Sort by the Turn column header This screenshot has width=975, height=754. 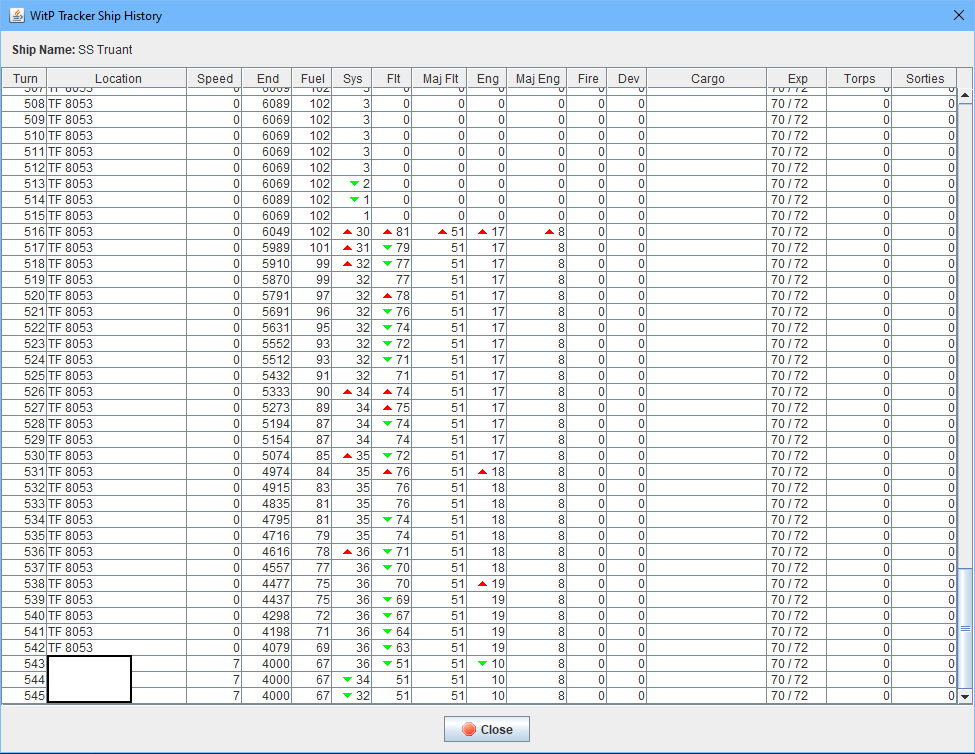25,79
